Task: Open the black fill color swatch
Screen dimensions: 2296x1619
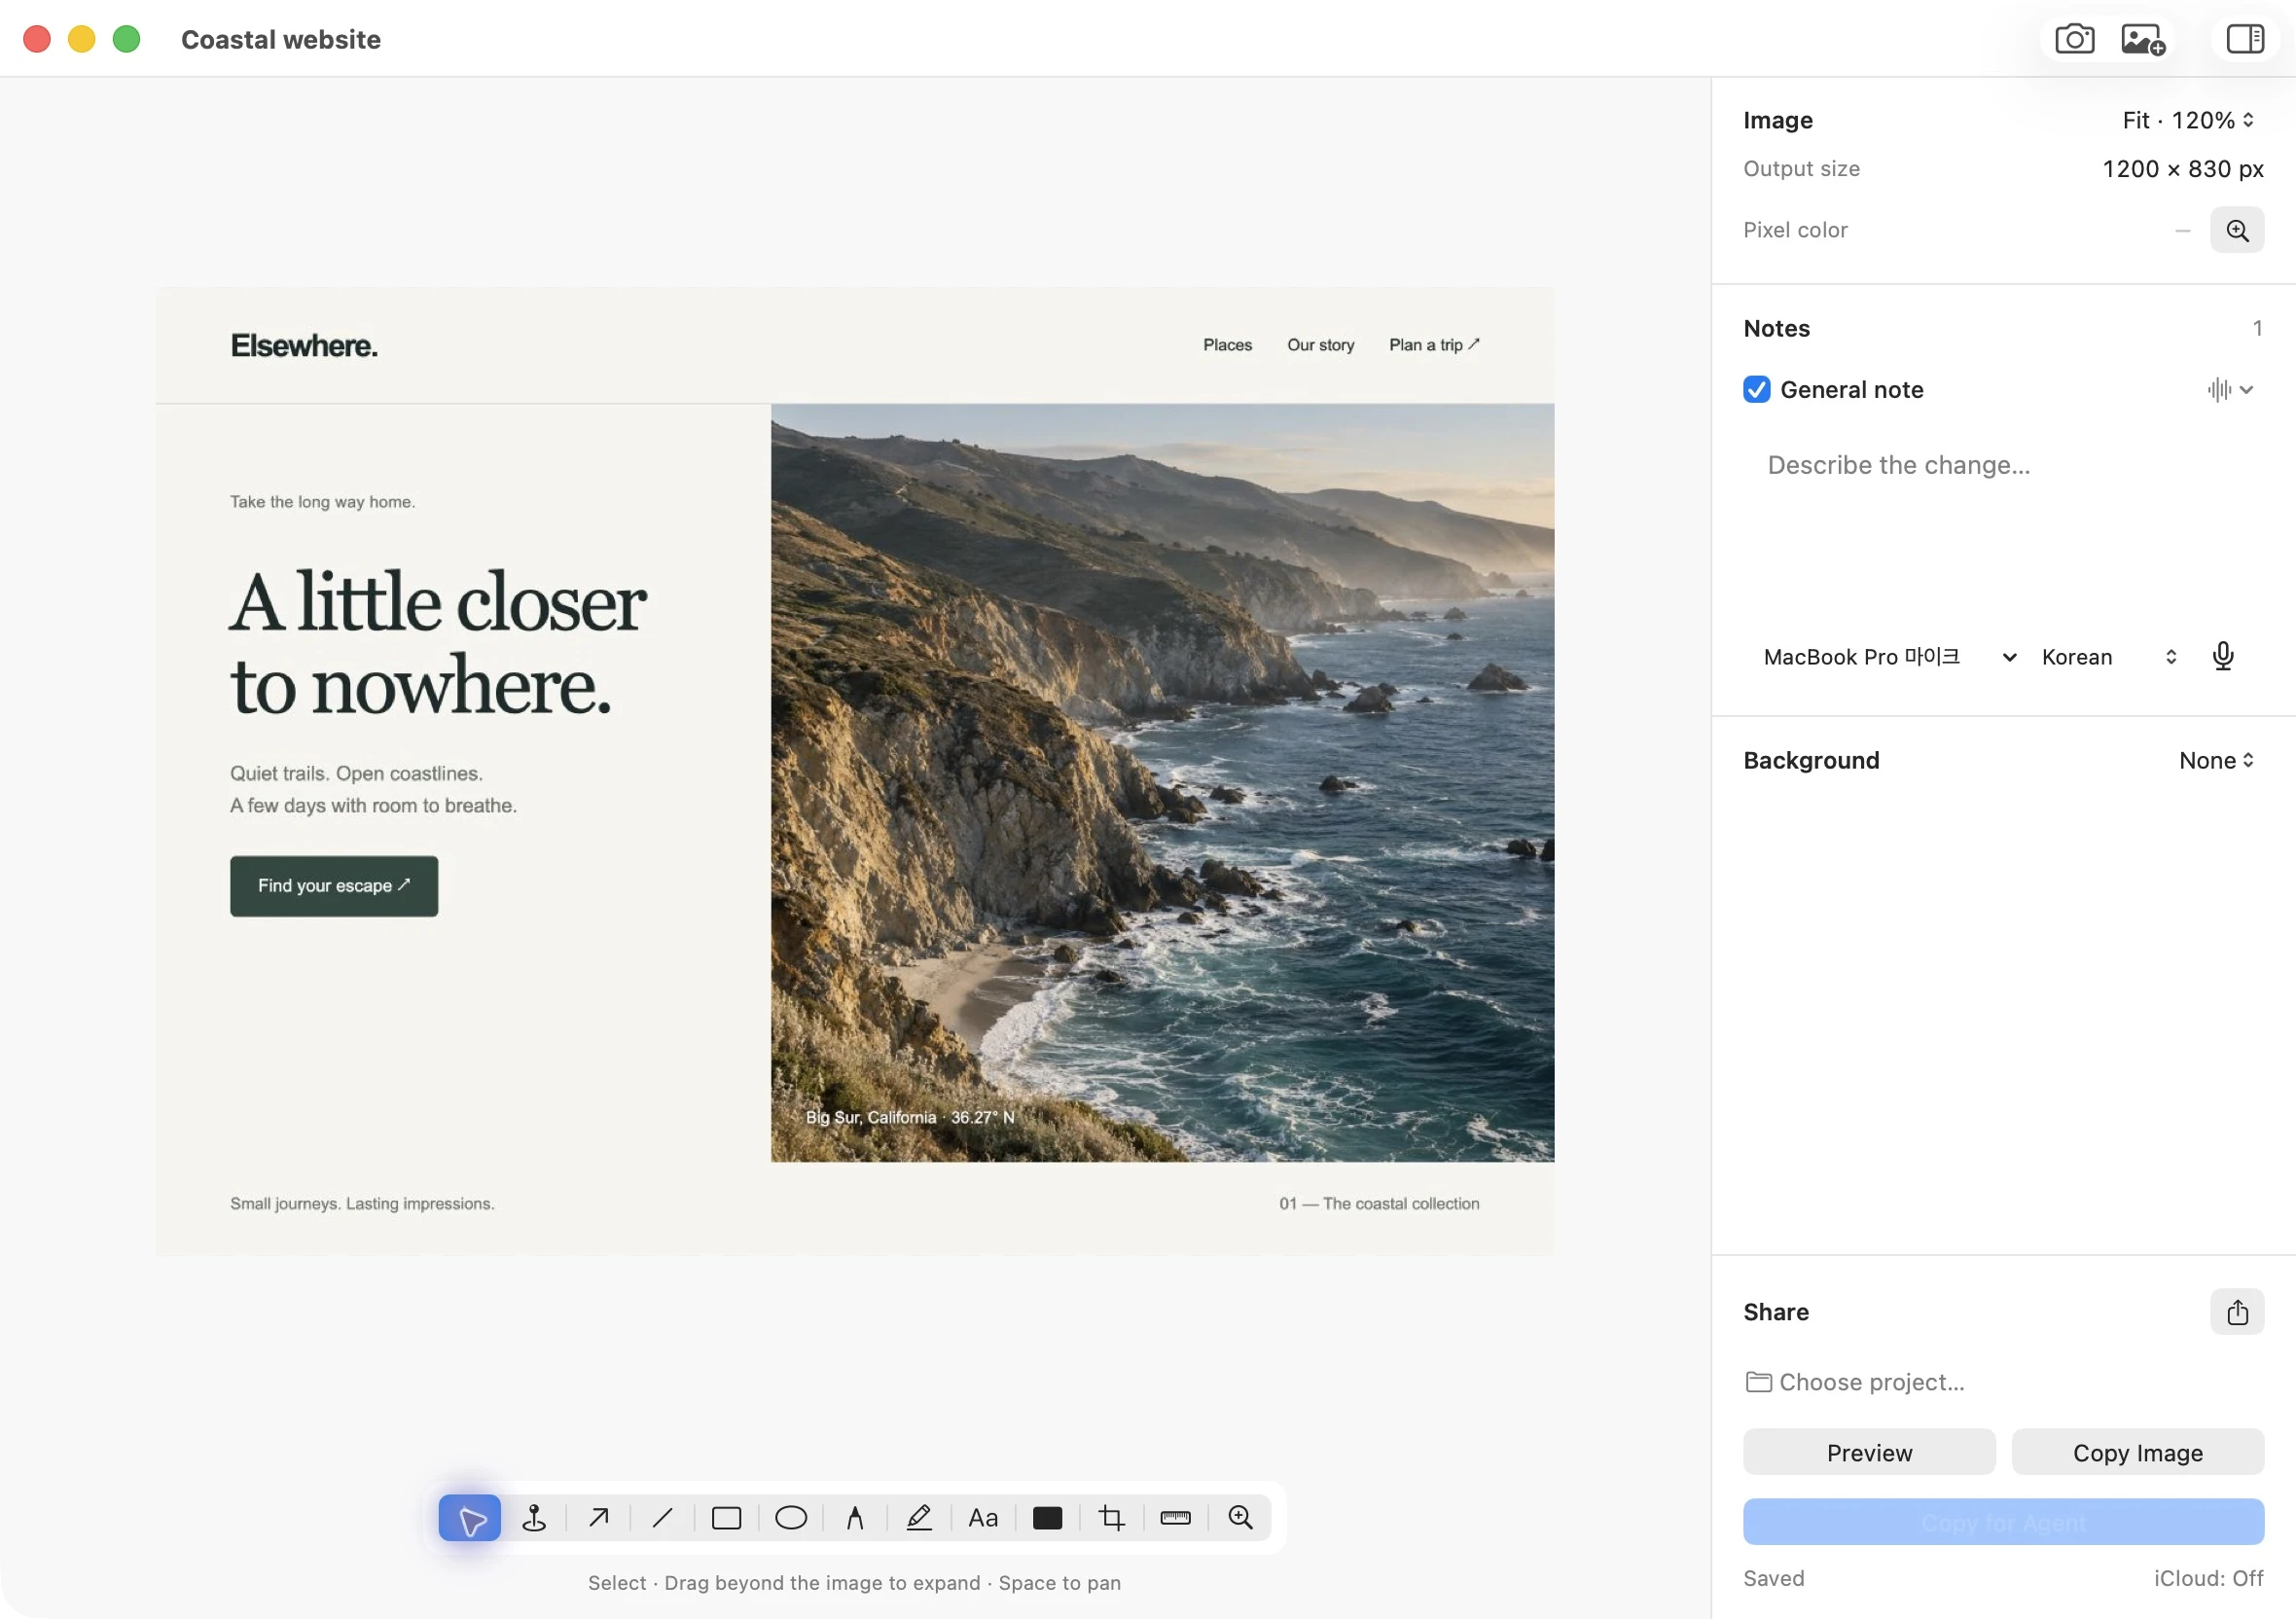Action: [x=1047, y=1518]
